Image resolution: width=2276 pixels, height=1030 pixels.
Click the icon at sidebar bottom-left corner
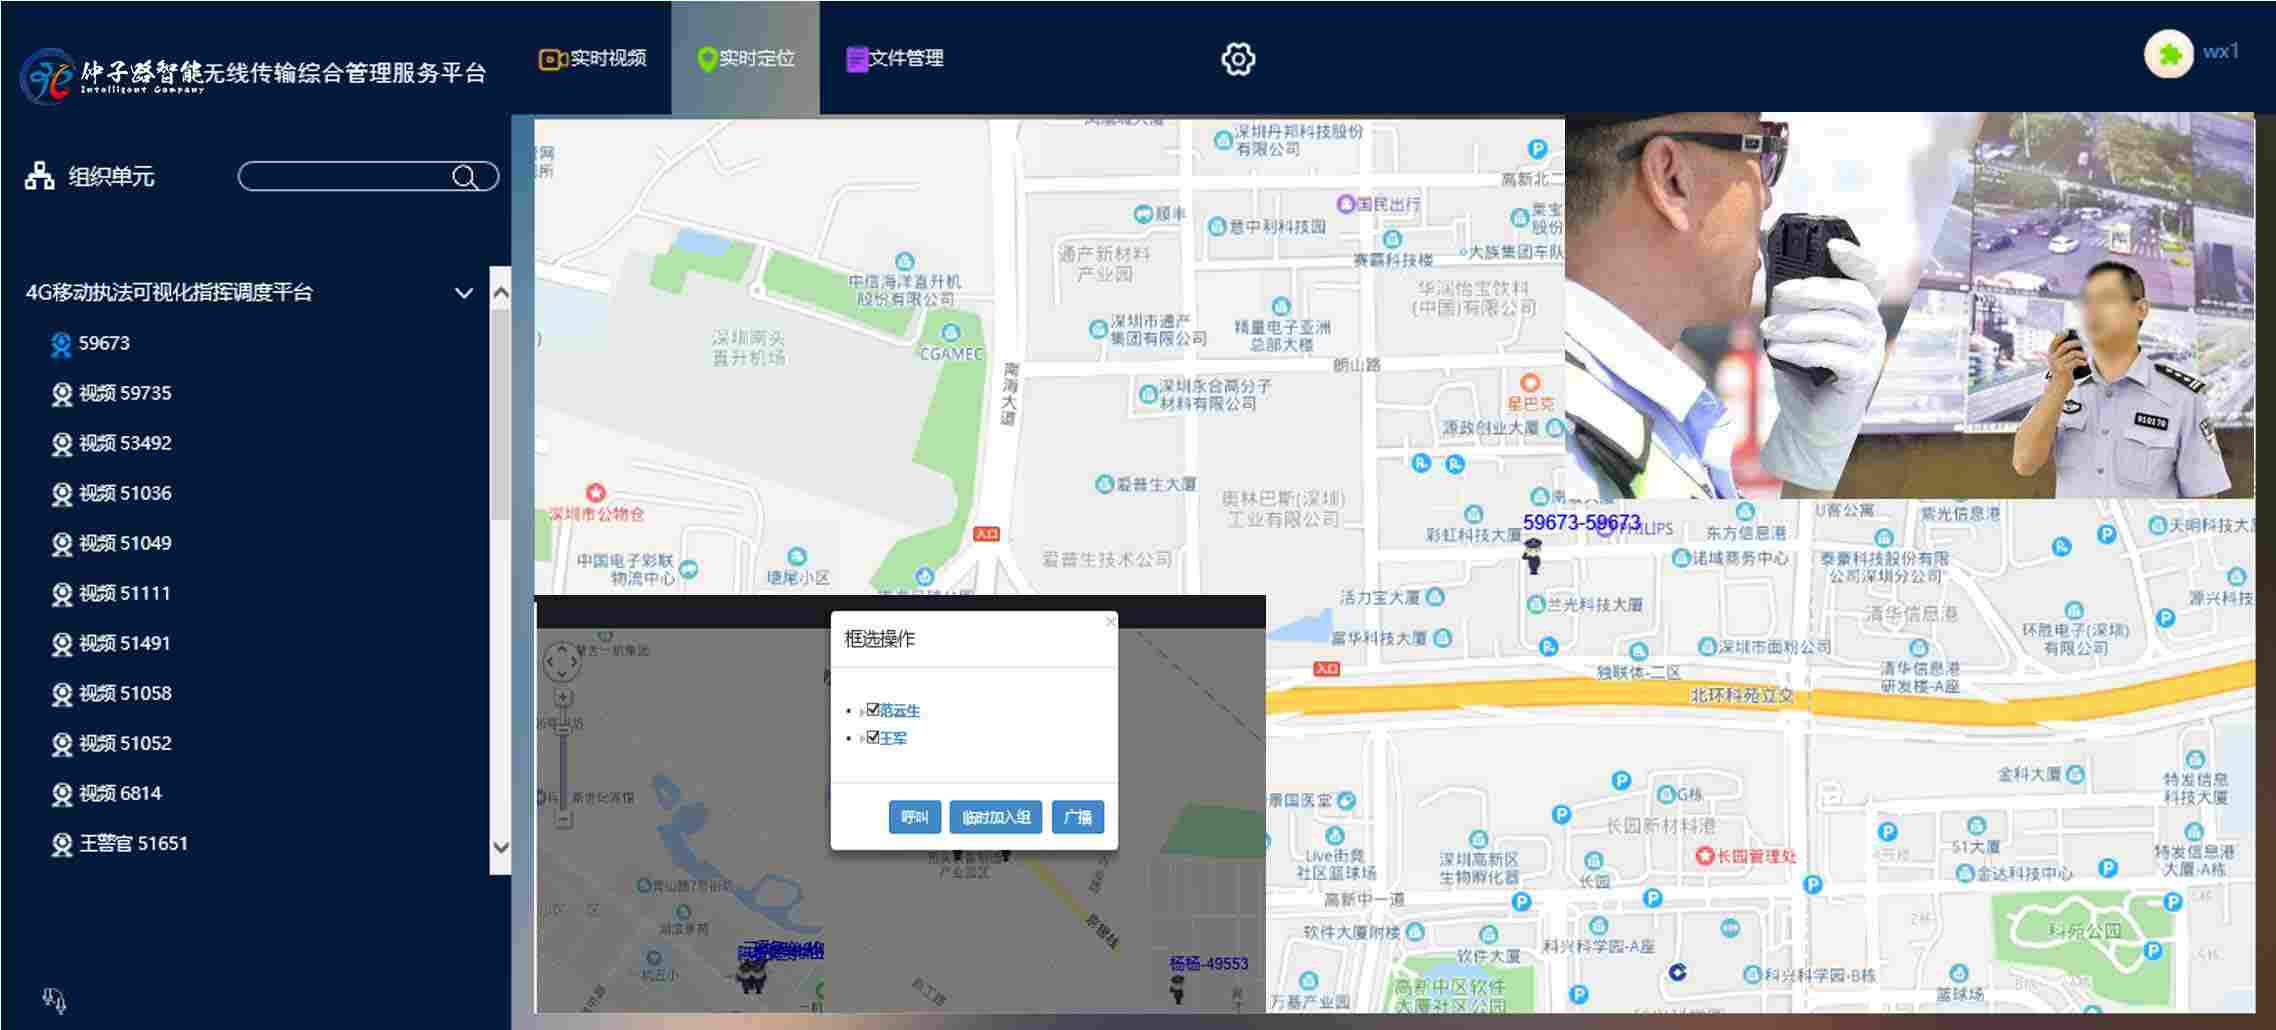click(x=54, y=999)
